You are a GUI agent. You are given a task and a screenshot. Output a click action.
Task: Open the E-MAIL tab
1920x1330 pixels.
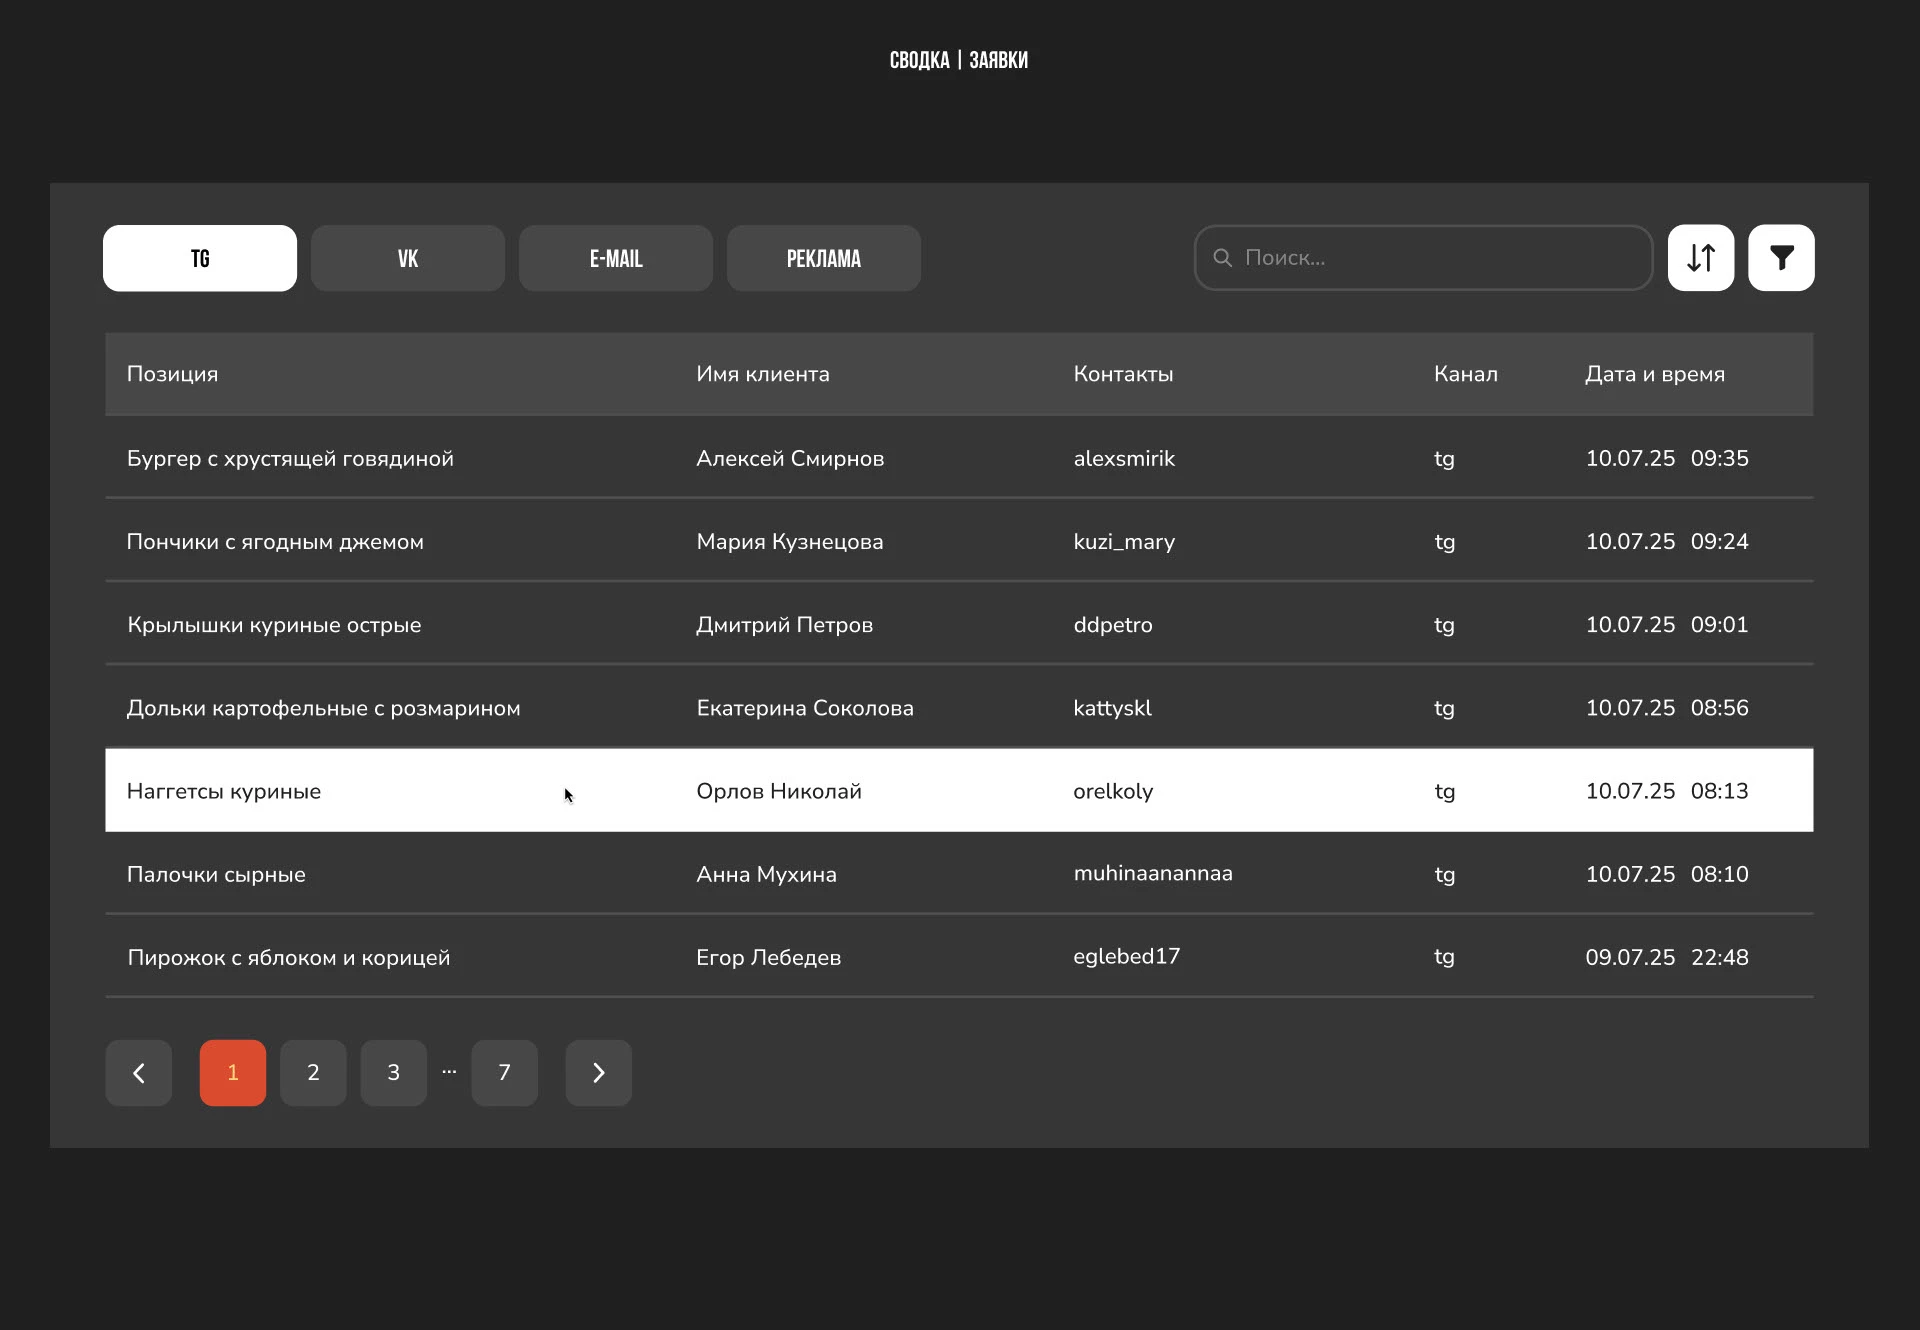616,258
